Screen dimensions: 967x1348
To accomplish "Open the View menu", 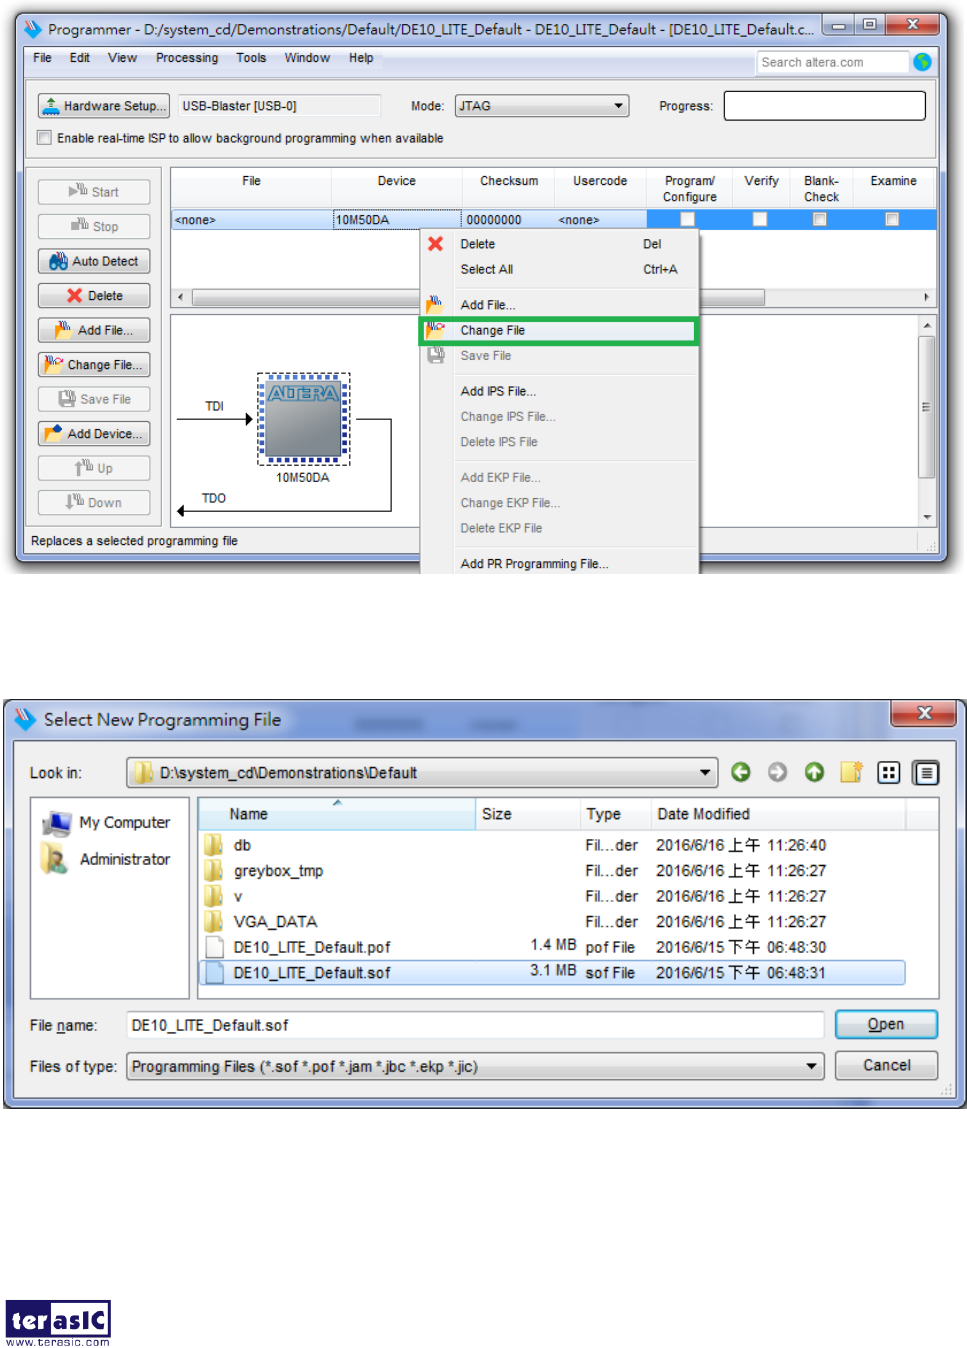I will pos(122,58).
